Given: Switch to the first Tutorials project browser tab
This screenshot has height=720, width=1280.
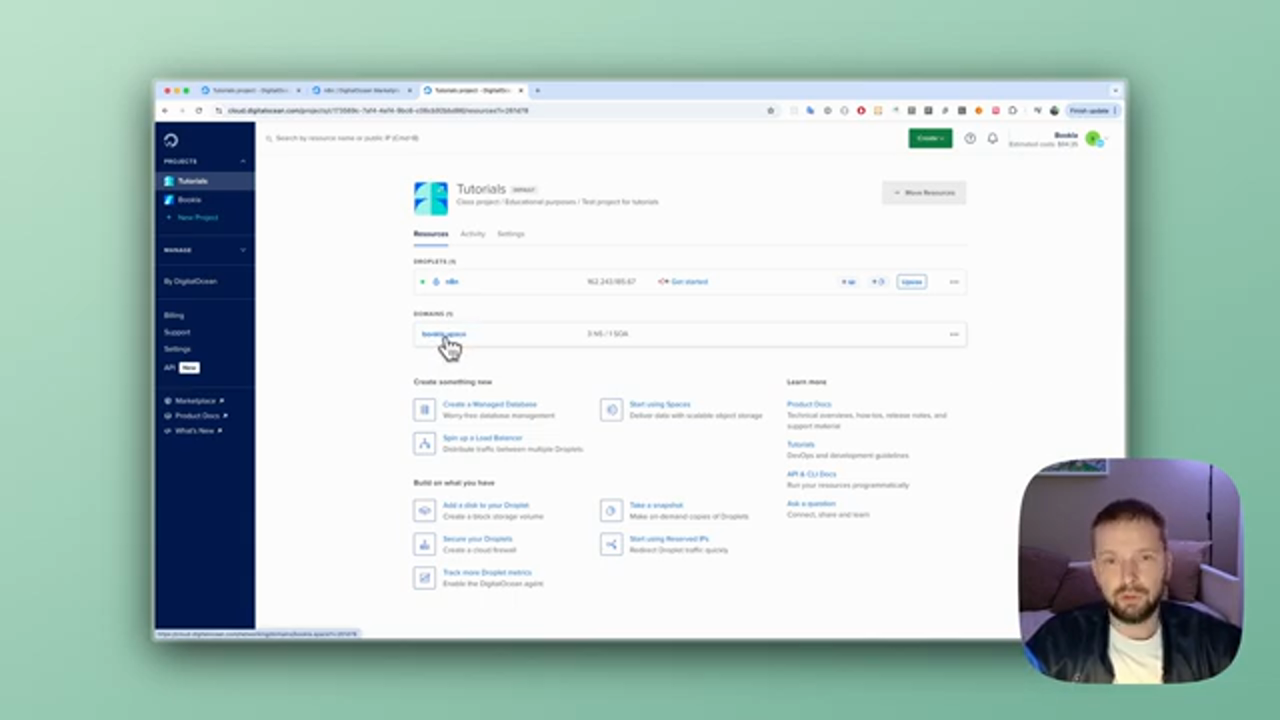Looking at the screenshot, I should [x=252, y=90].
